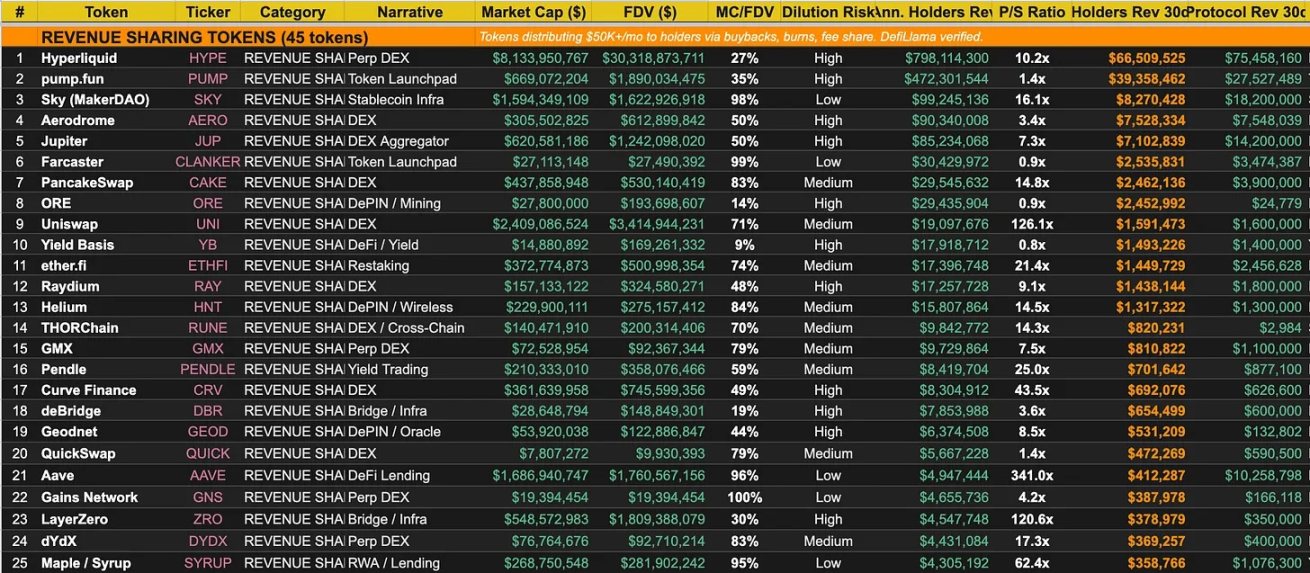
Task: Select the Hyperliquid token cell
Action: (x=79, y=58)
